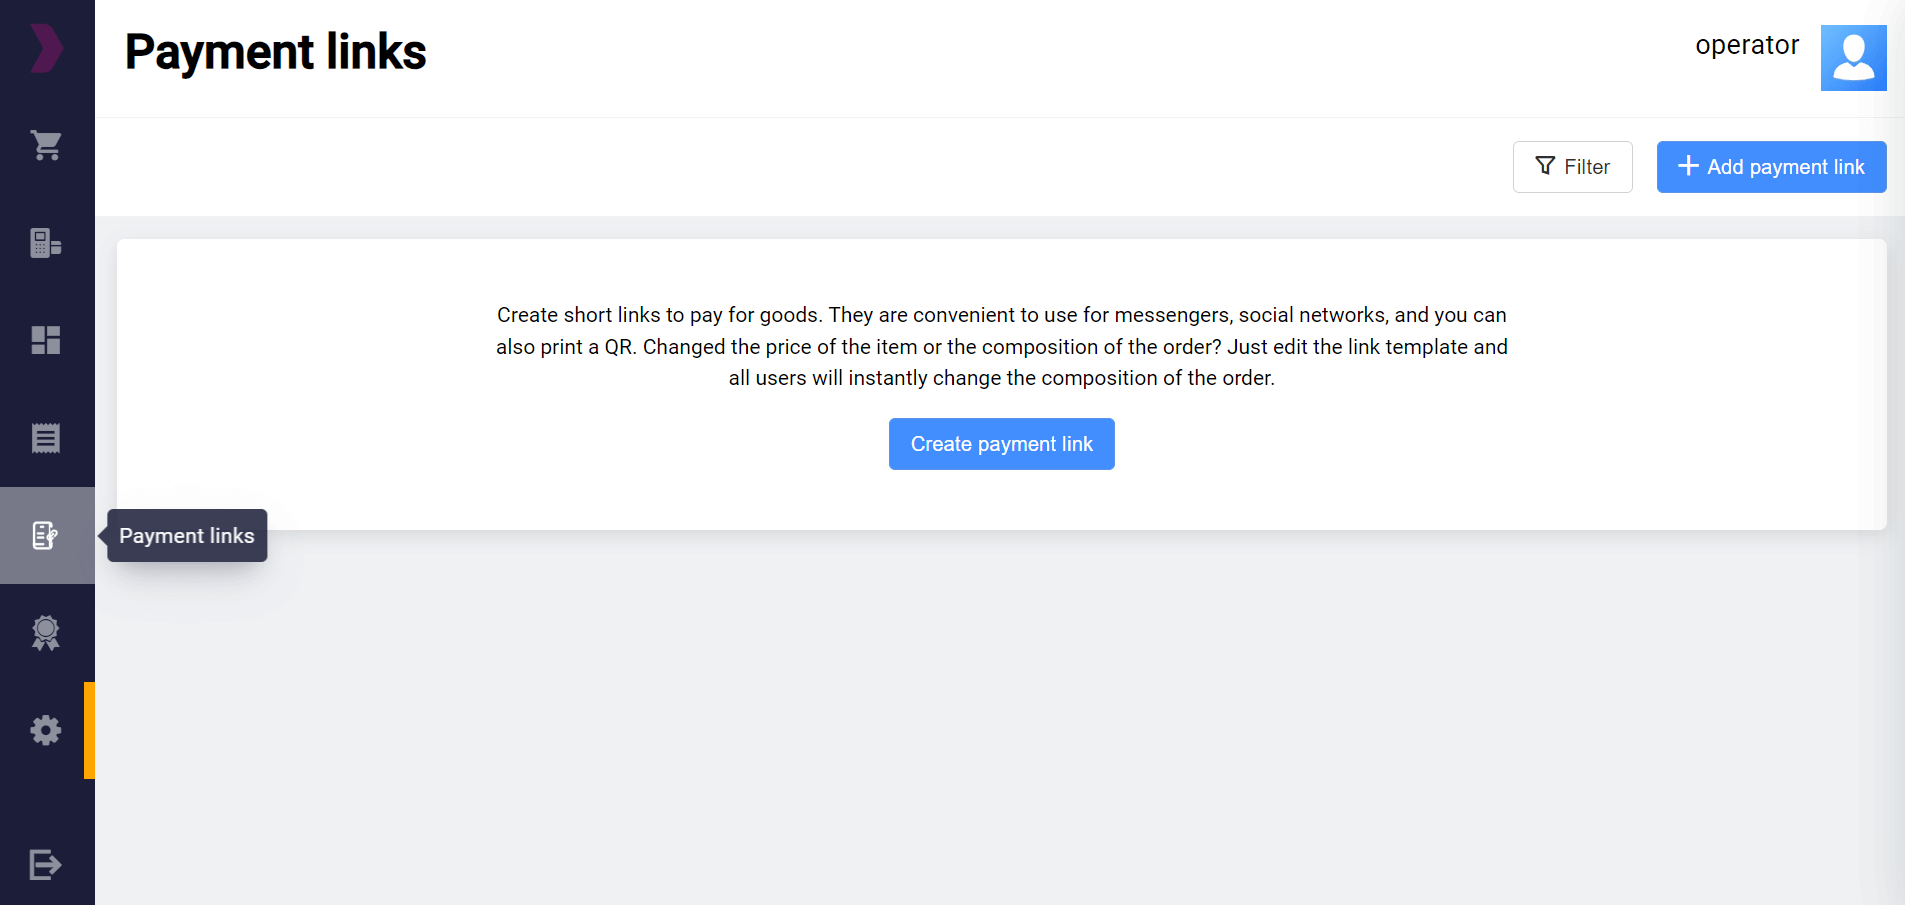The width and height of the screenshot is (1905, 905).
Task: Open the shopping cart section
Action: click(46, 146)
